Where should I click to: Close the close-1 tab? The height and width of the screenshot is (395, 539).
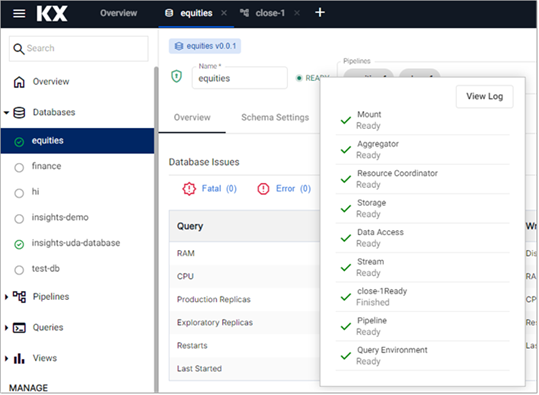pyautogui.click(x=297, y=13)
